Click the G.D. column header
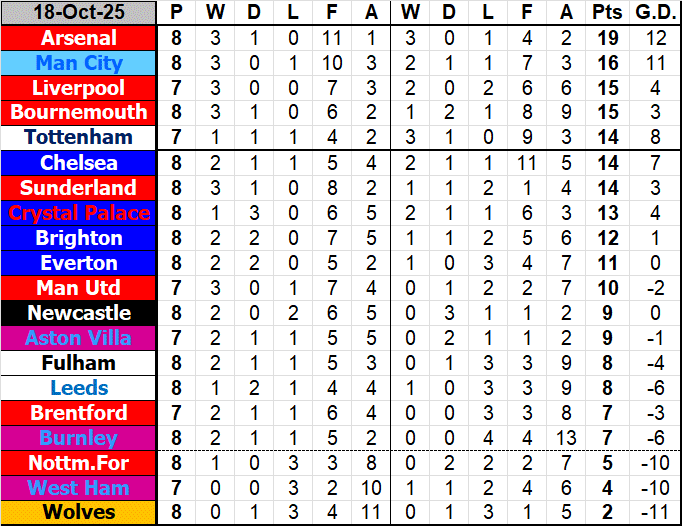 [655, 13]
